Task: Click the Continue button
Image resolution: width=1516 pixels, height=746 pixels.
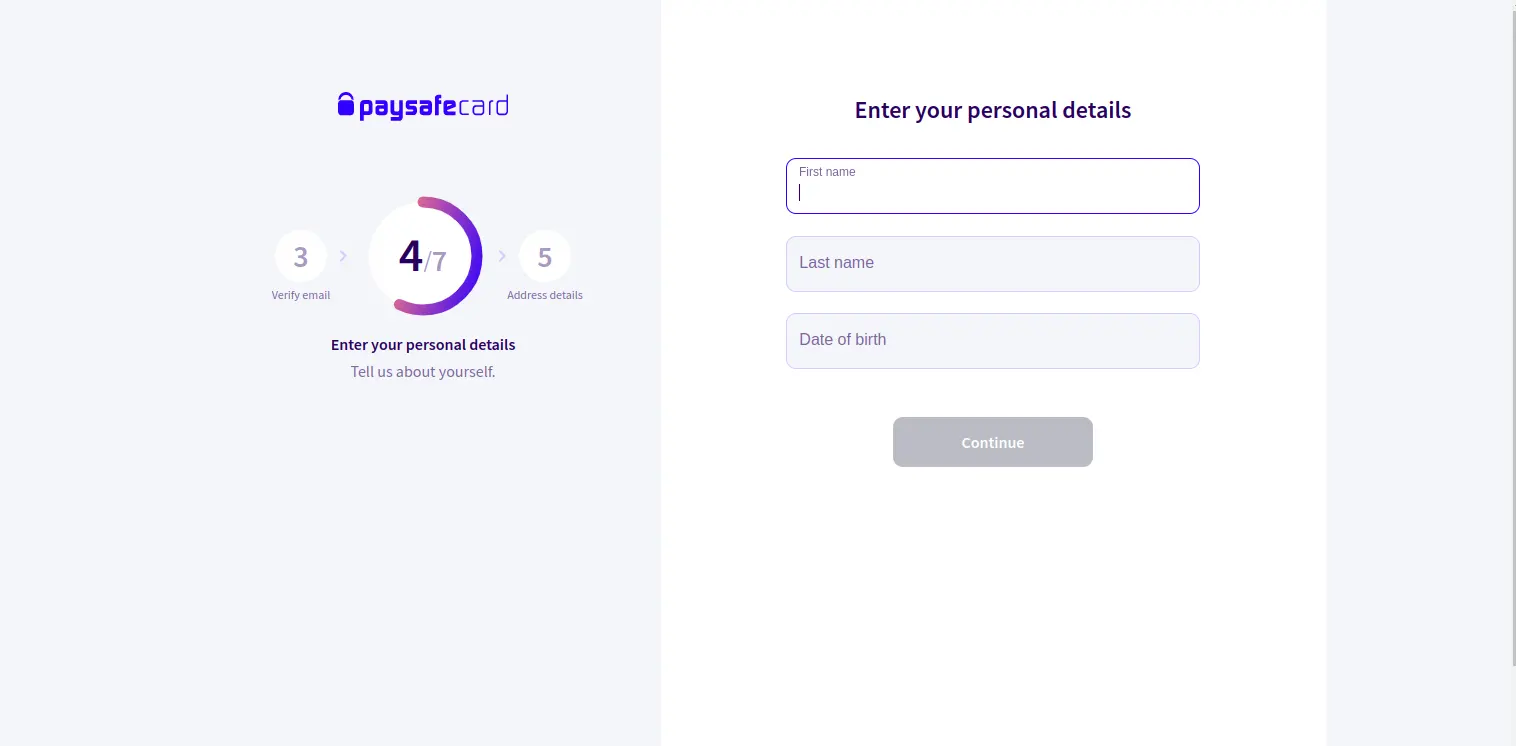Action: coord(993,442)
